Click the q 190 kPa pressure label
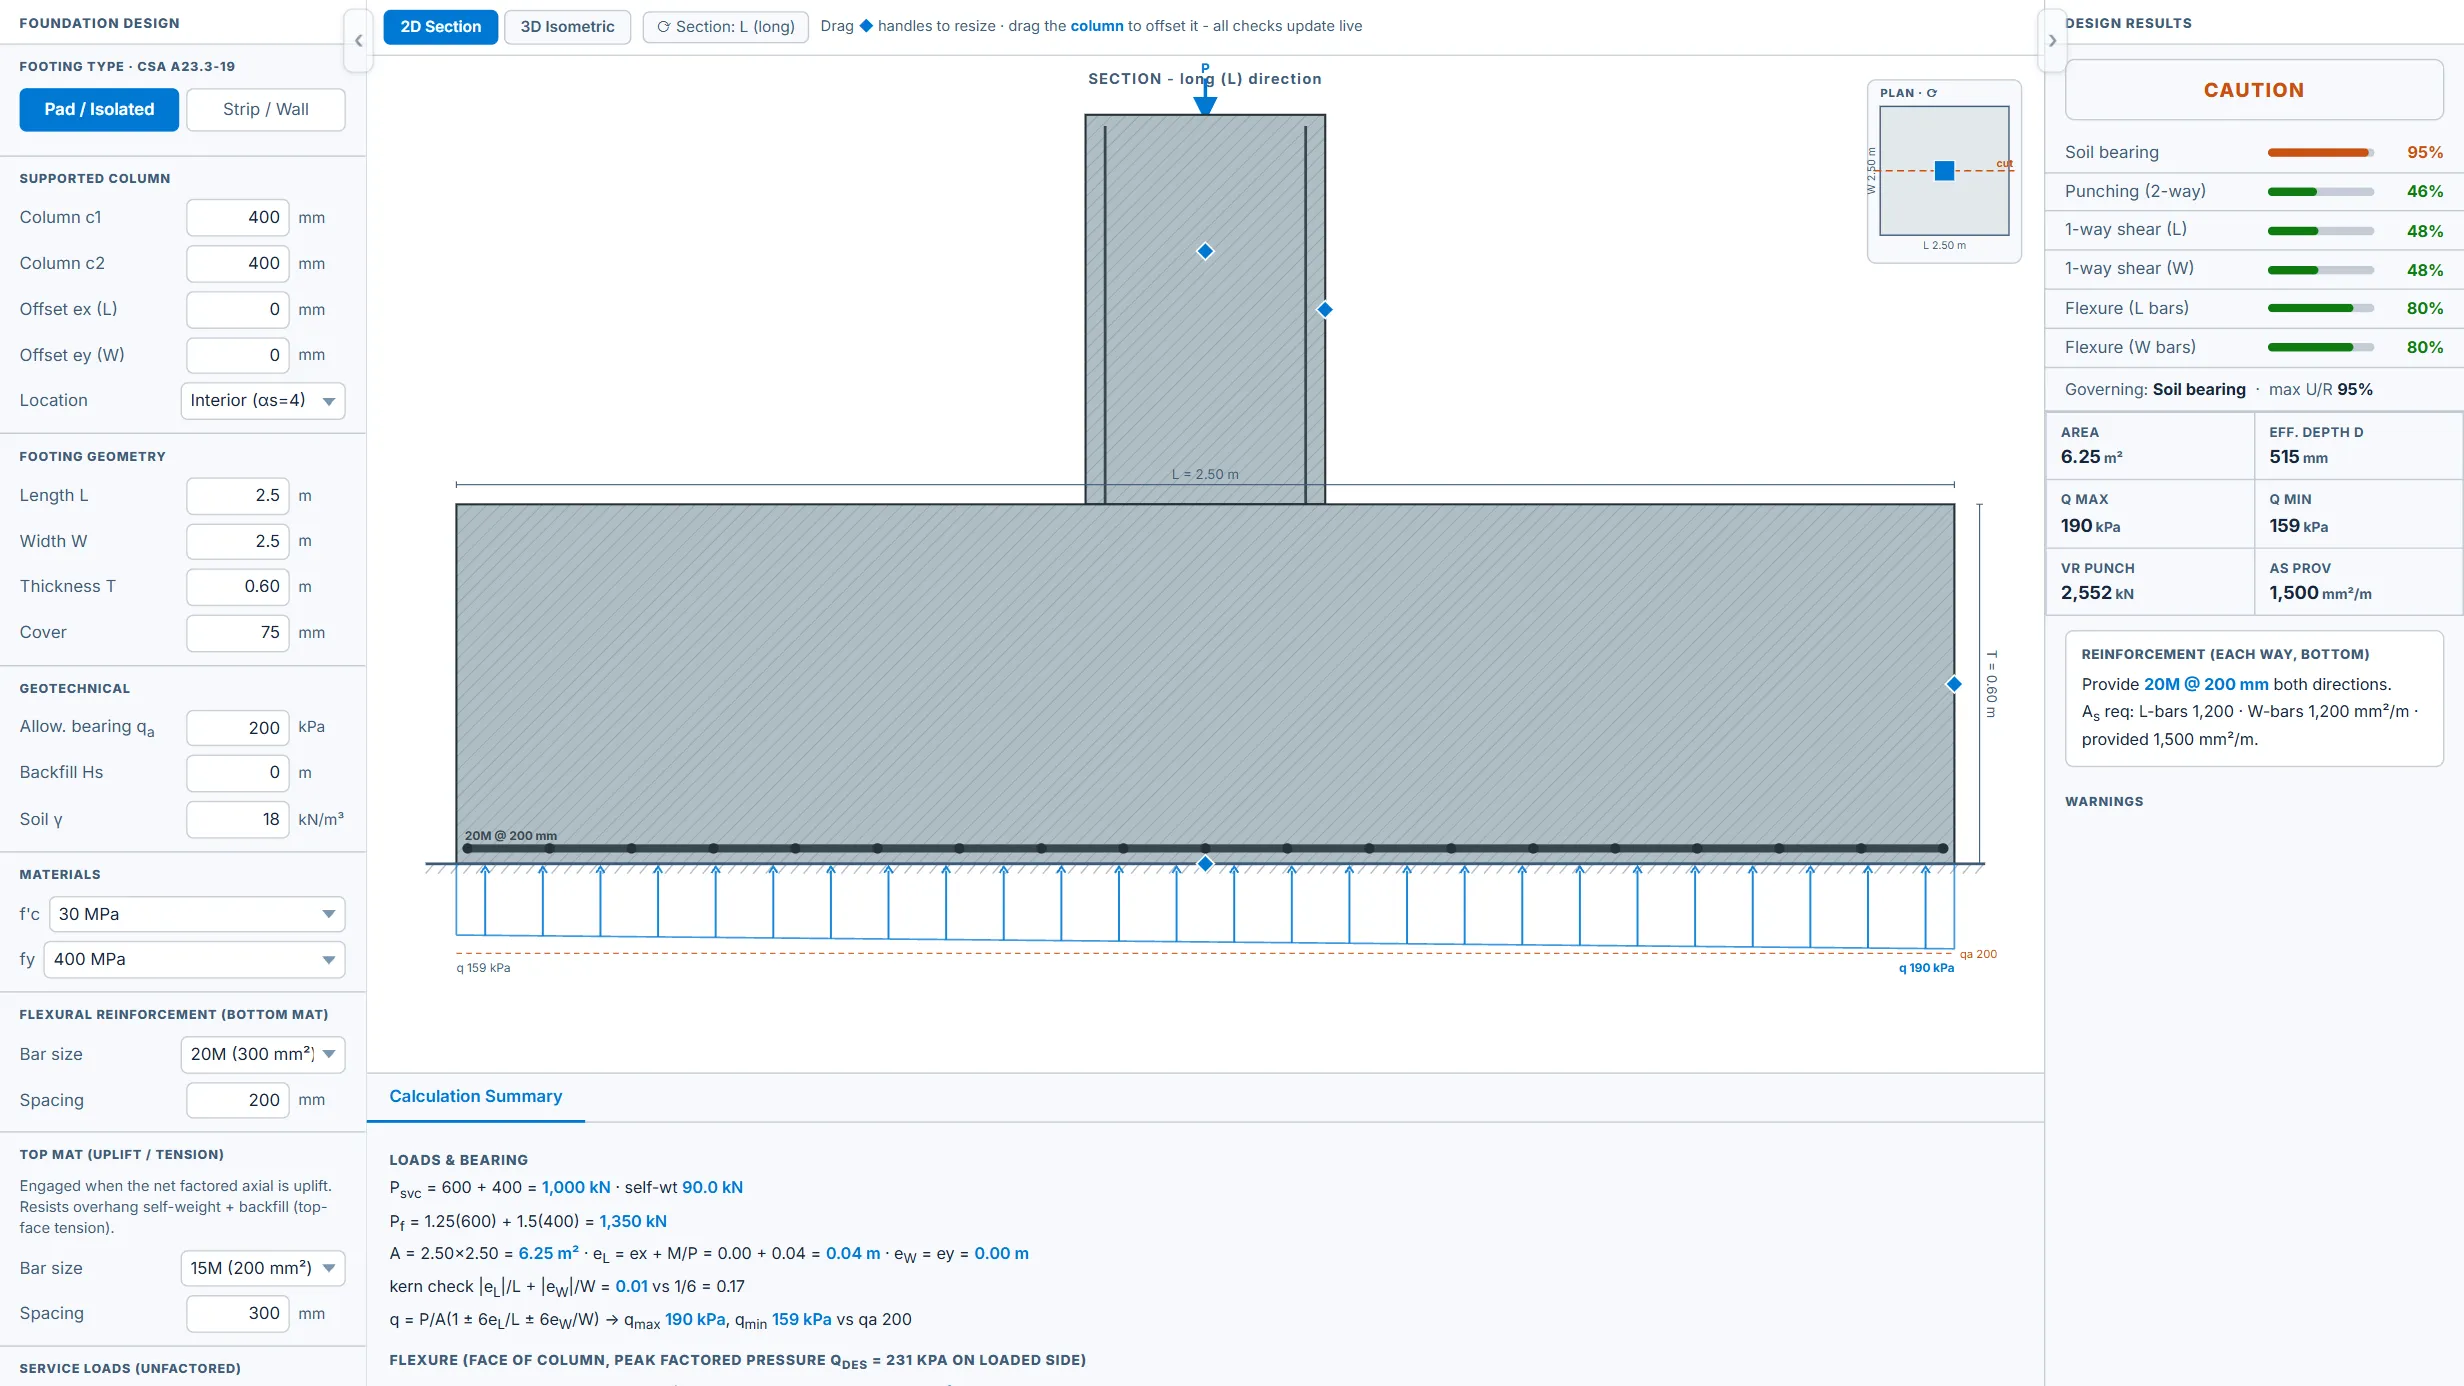 tap(1926, 968)
